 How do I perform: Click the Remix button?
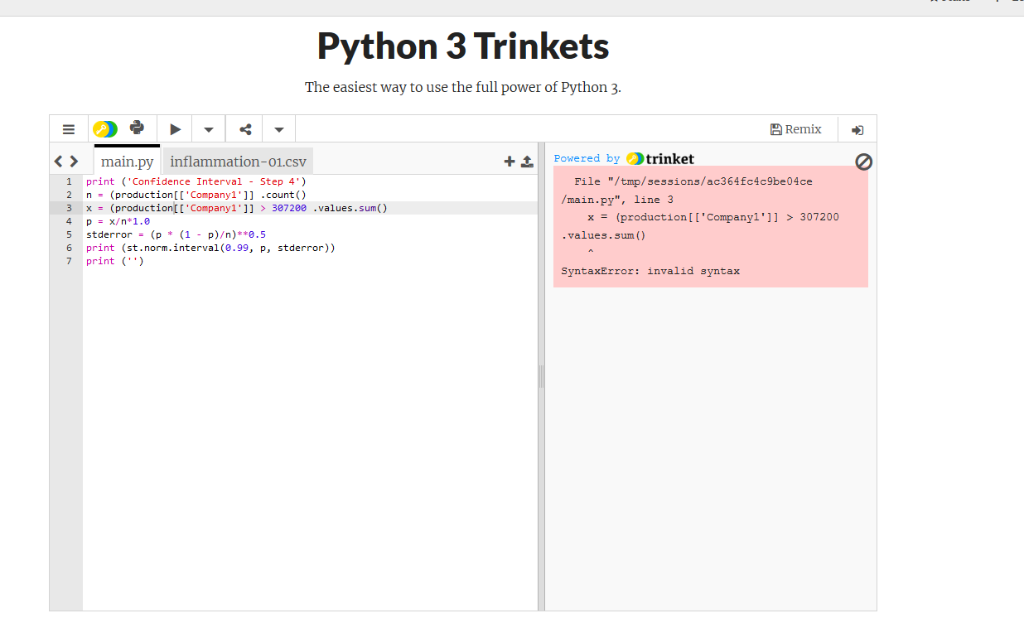click(795, 129)
